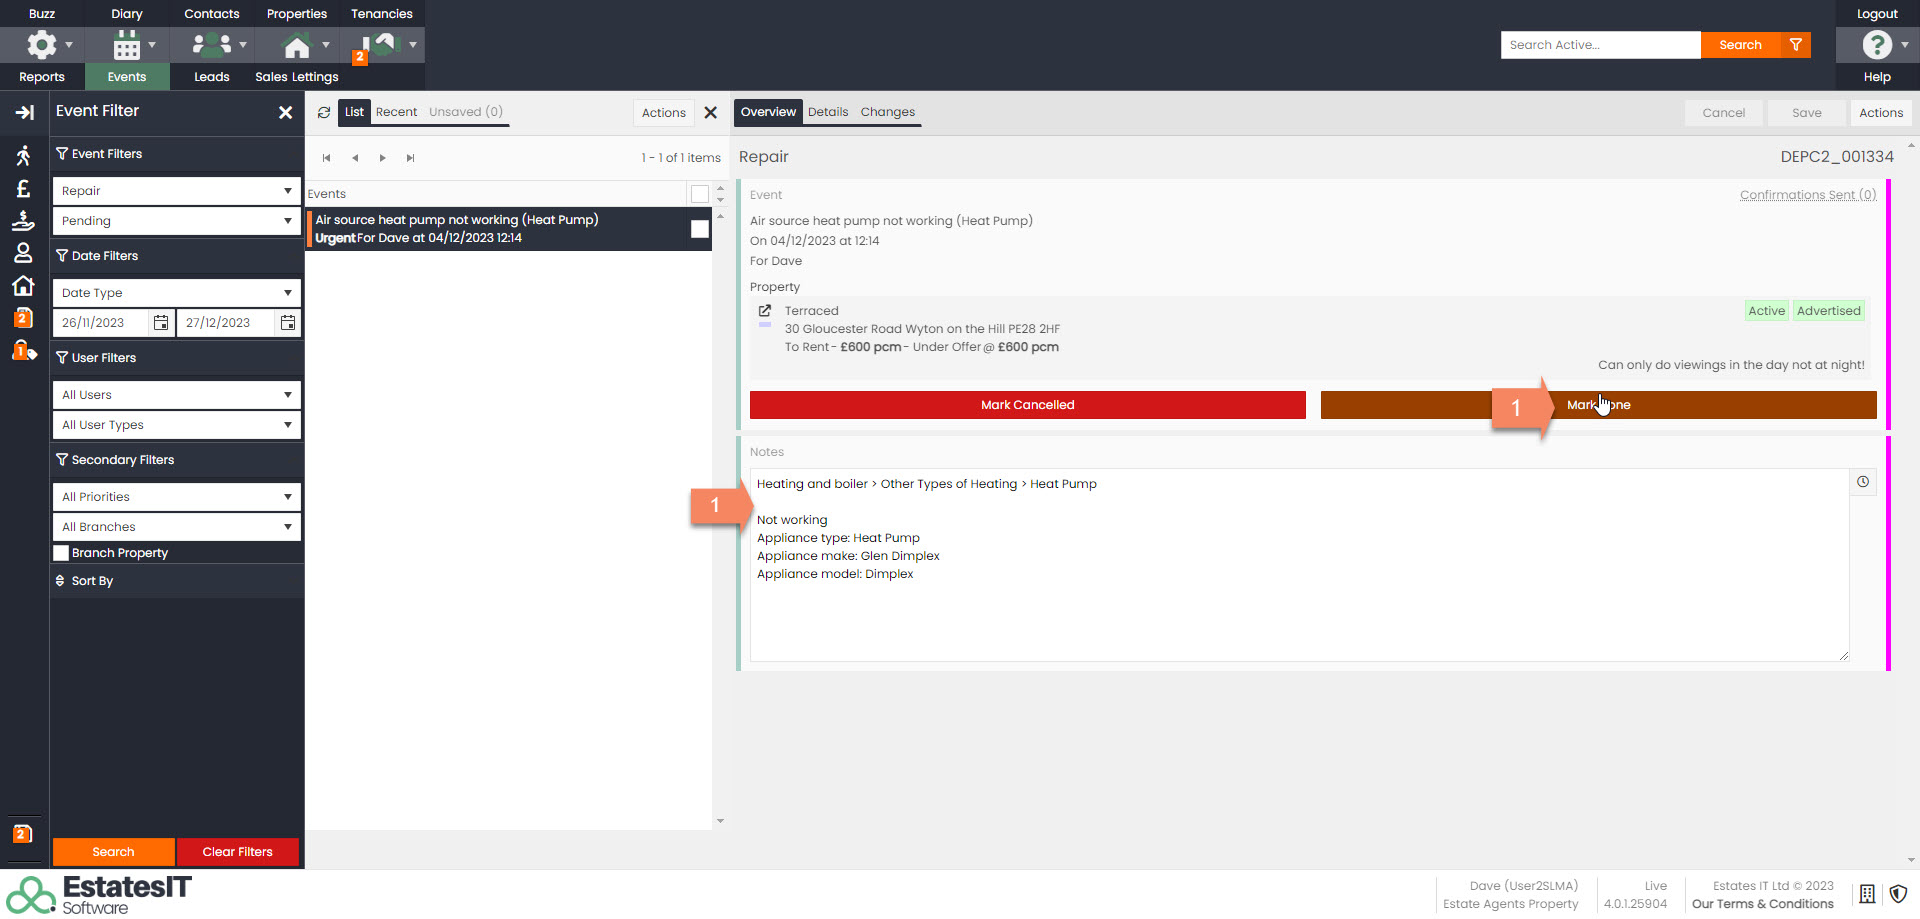Open the calendar picker for 26/11/2023 date

pyautogui.click(x=161, y=323)
